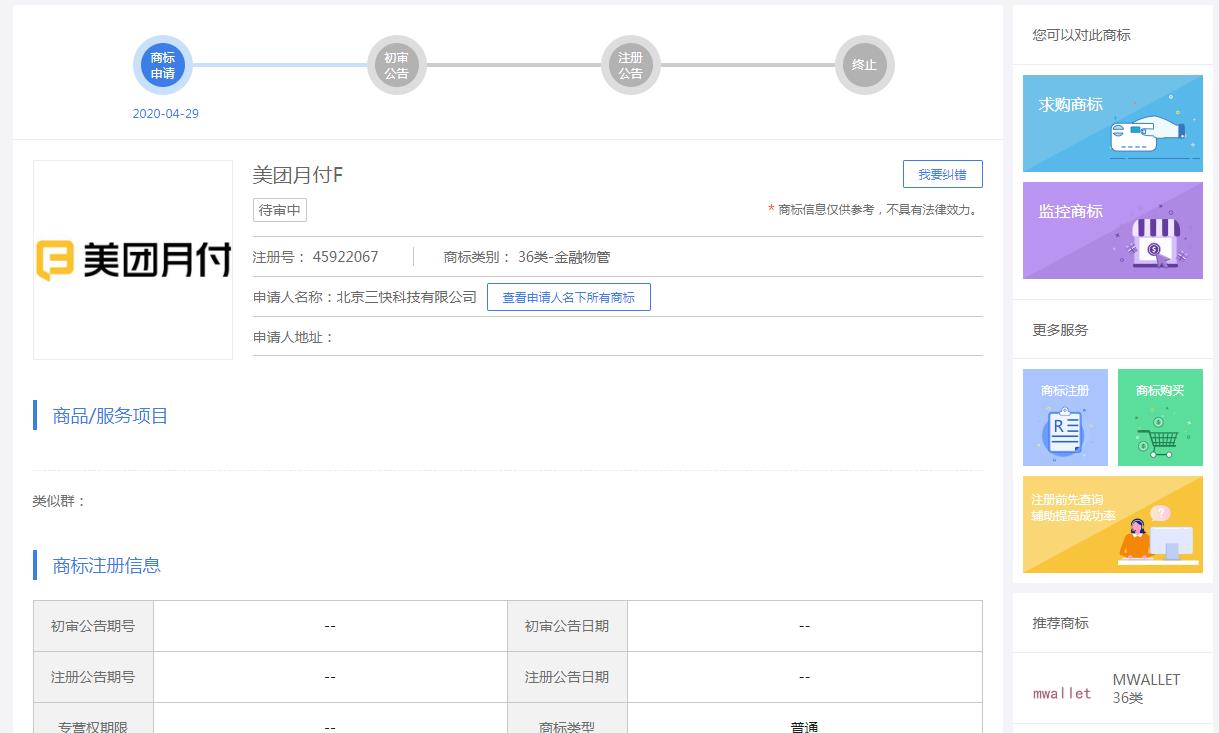This screenshot has width=1219, height=733.
Task: Open the 商标注册 service tile
Action: [x=1065, y=417]
